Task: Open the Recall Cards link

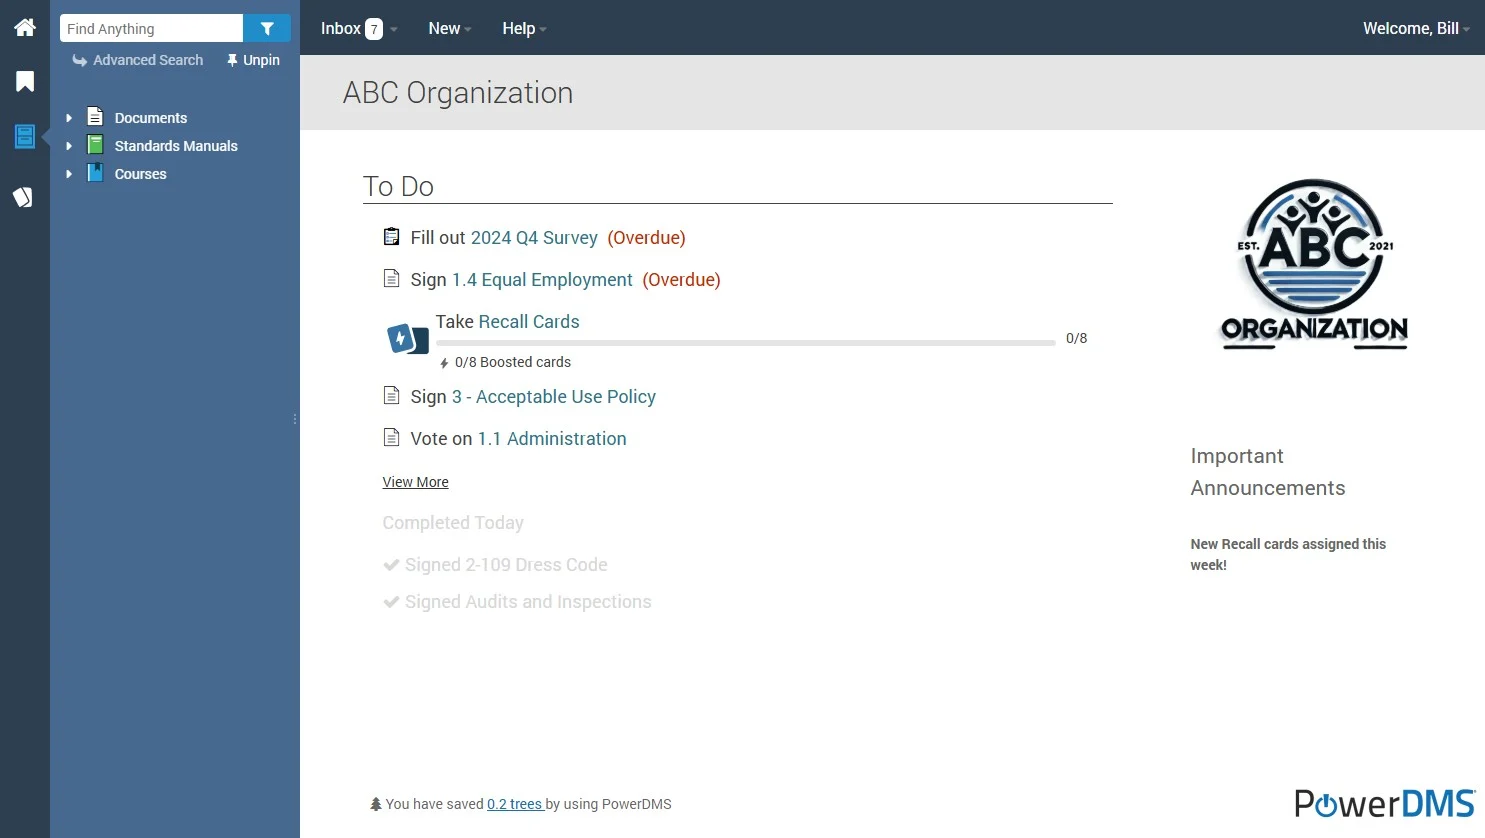Action: [x=529, y=321]
